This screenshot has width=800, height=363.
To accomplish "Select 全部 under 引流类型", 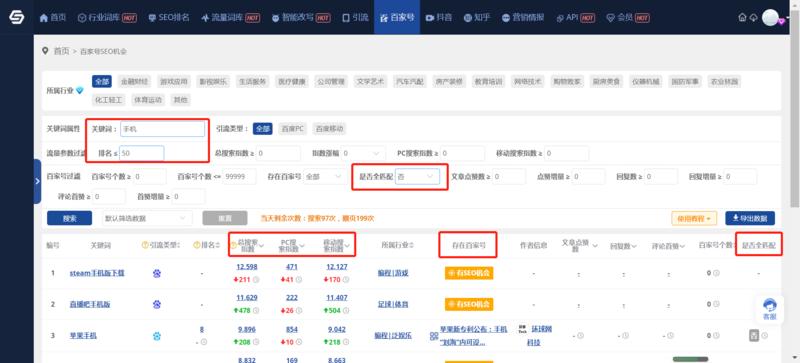I will (263, 129).
